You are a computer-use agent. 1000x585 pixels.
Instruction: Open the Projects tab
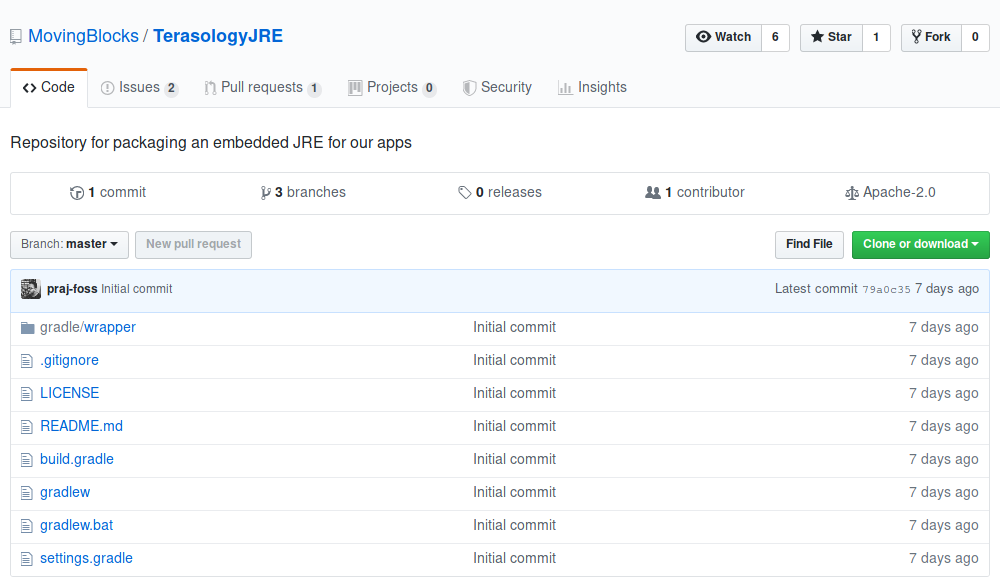point(392,87)
